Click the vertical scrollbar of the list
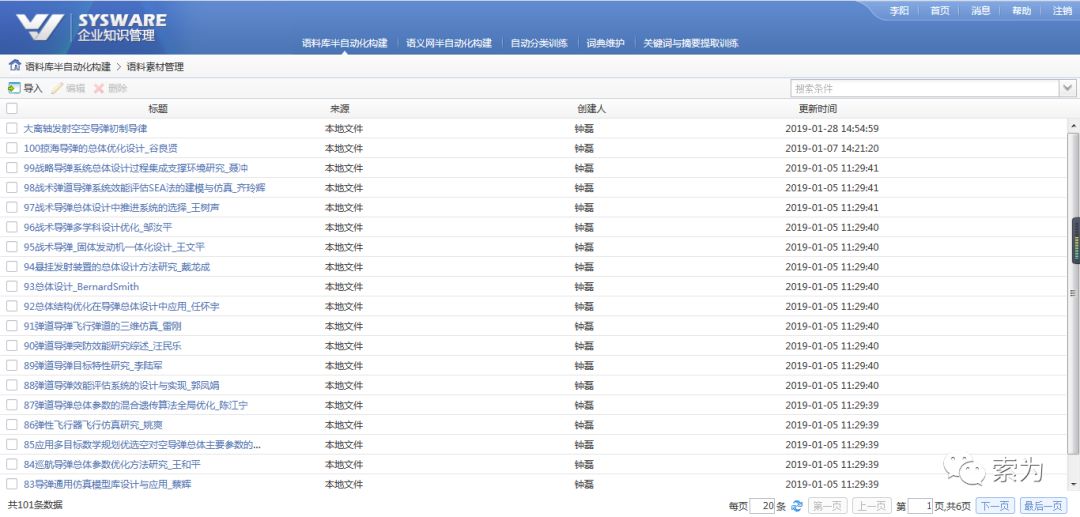The height and width of the screenshot is (517, 1080). tap(1072, 293)
